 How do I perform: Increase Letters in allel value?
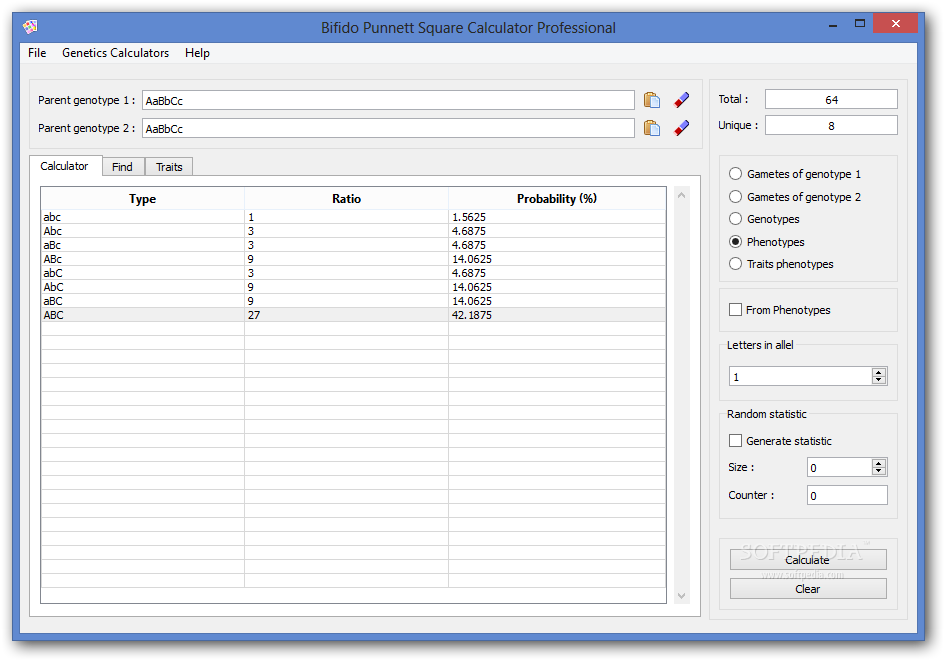[x=879, y=372]
